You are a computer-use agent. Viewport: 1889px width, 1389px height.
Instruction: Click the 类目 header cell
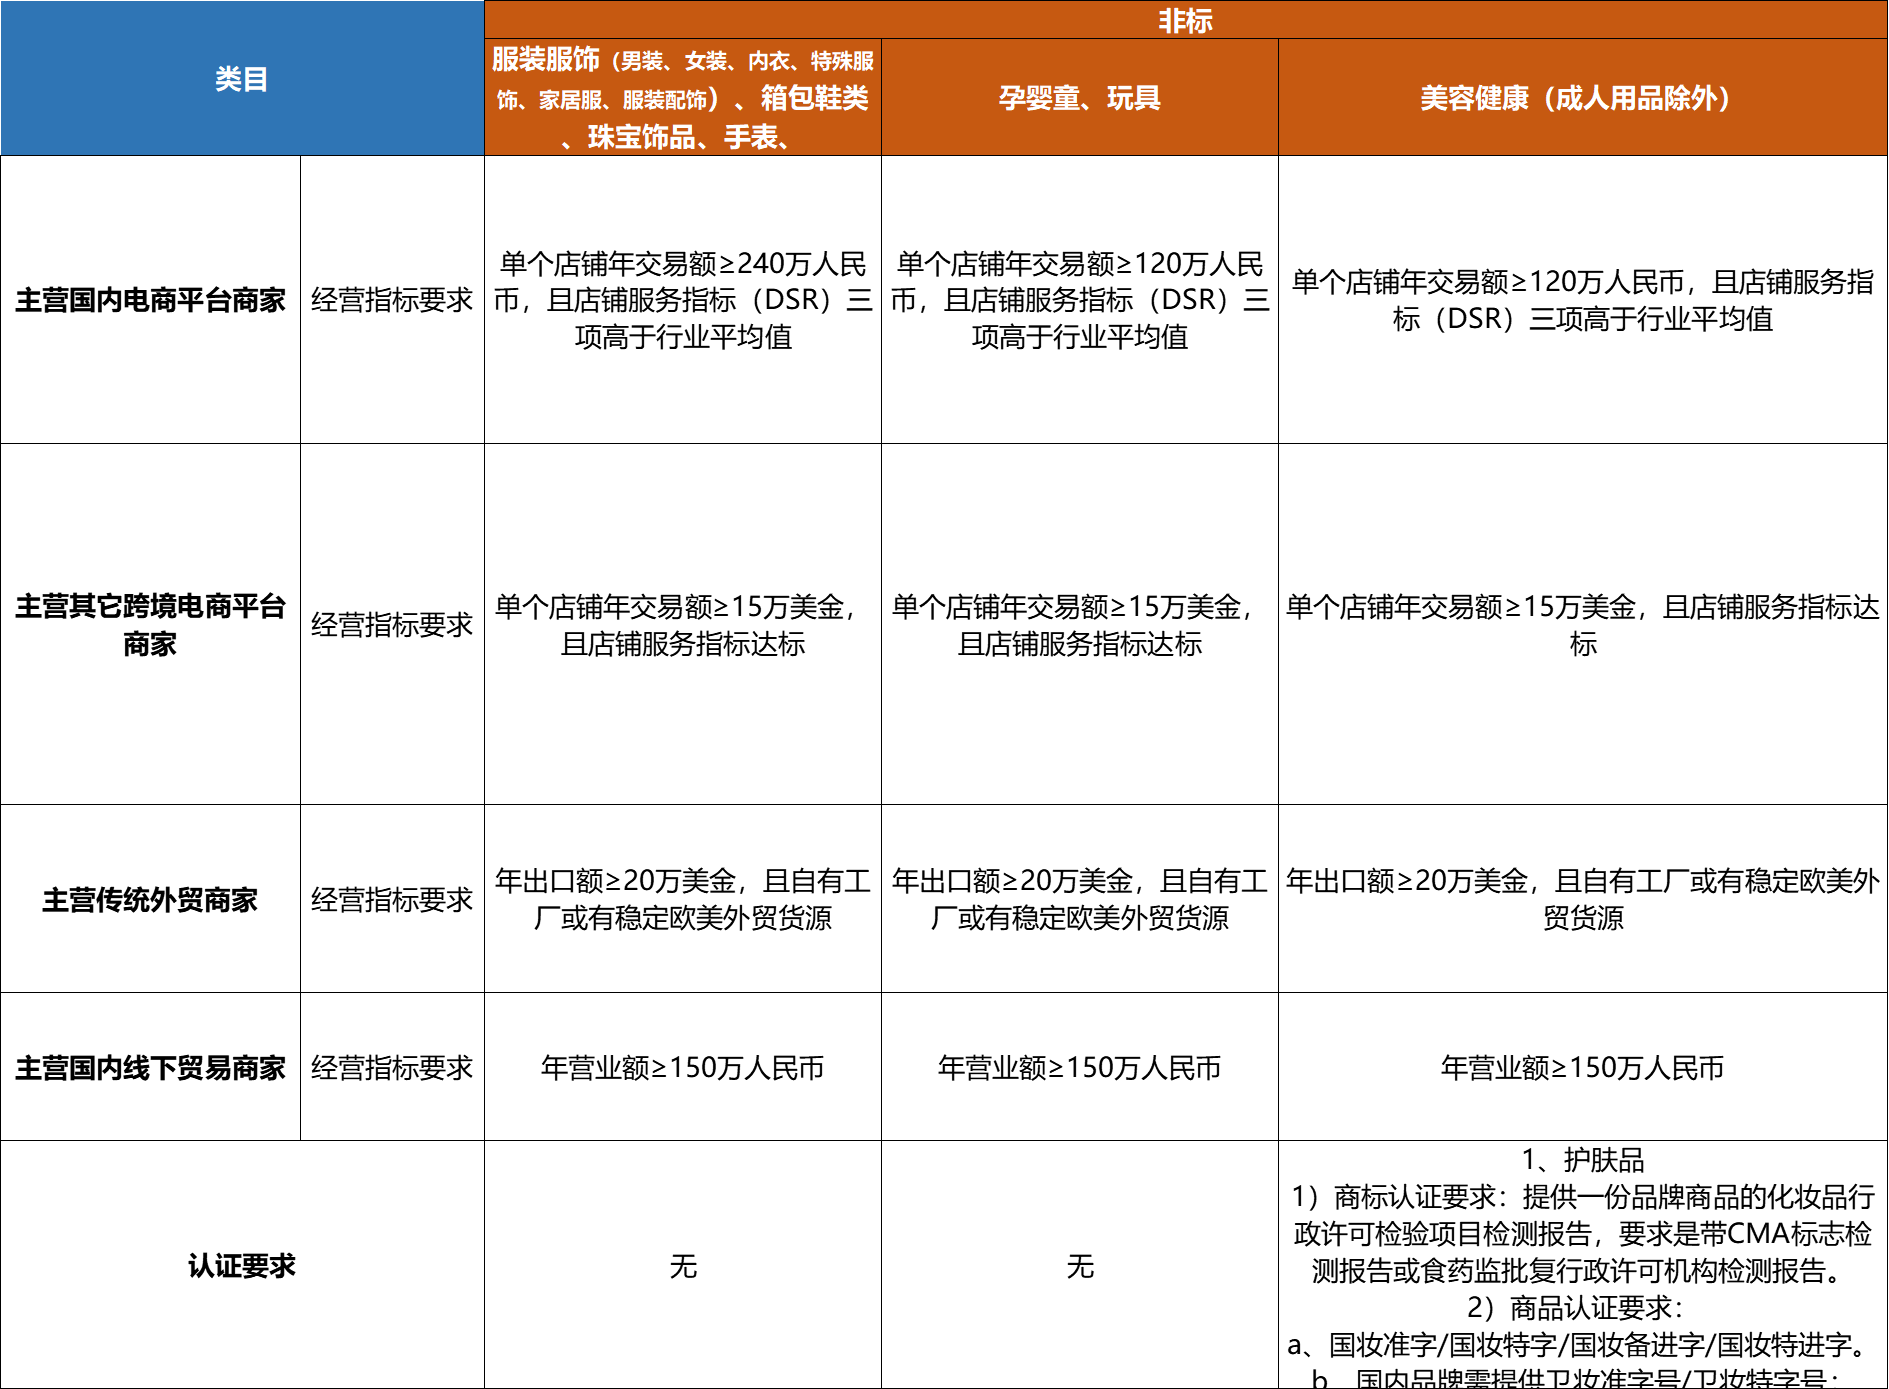(242, 78)
